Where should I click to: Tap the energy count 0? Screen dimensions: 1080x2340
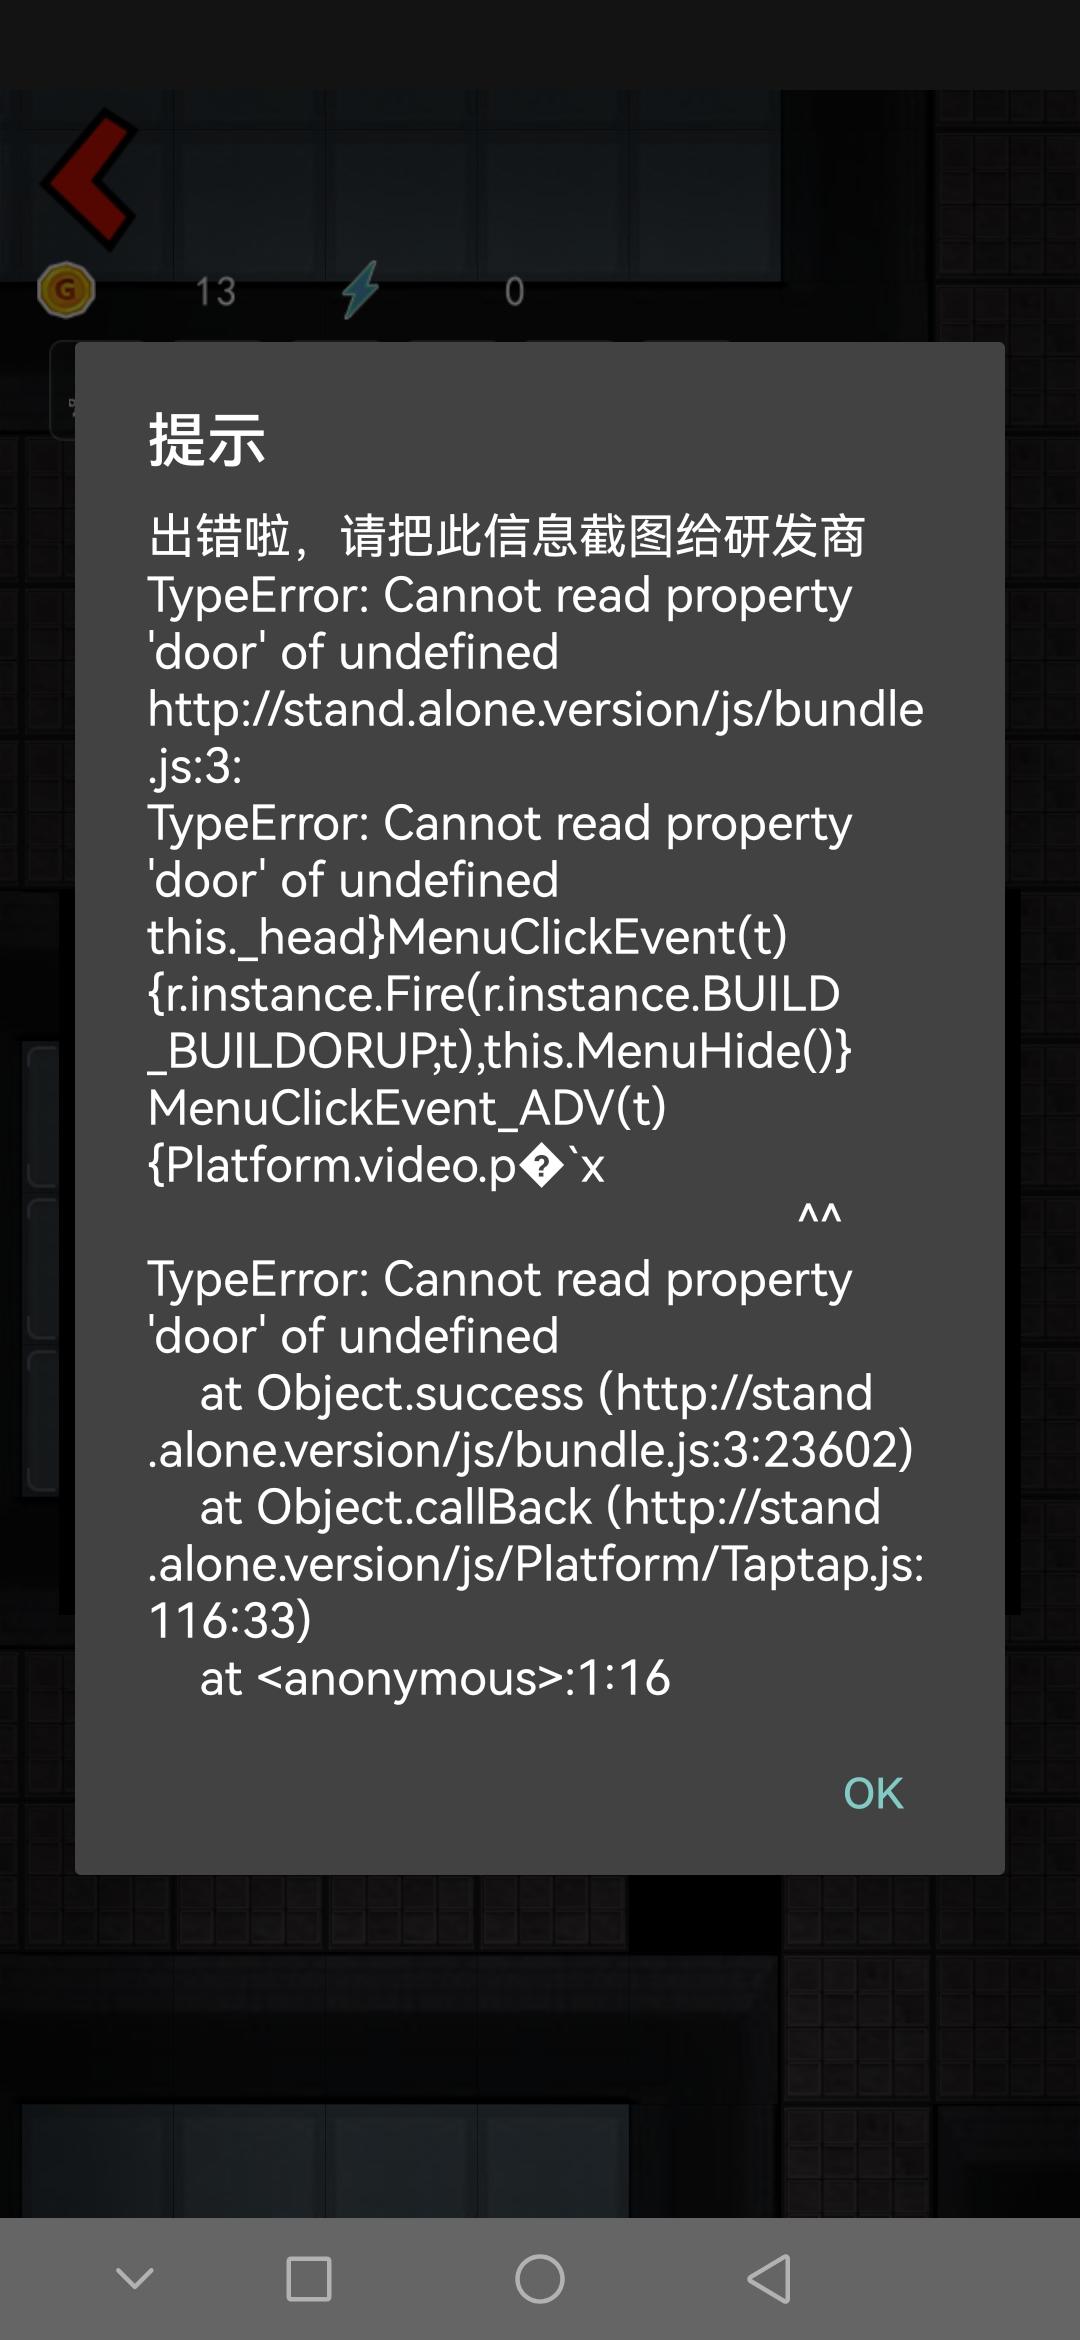point(514,291)
